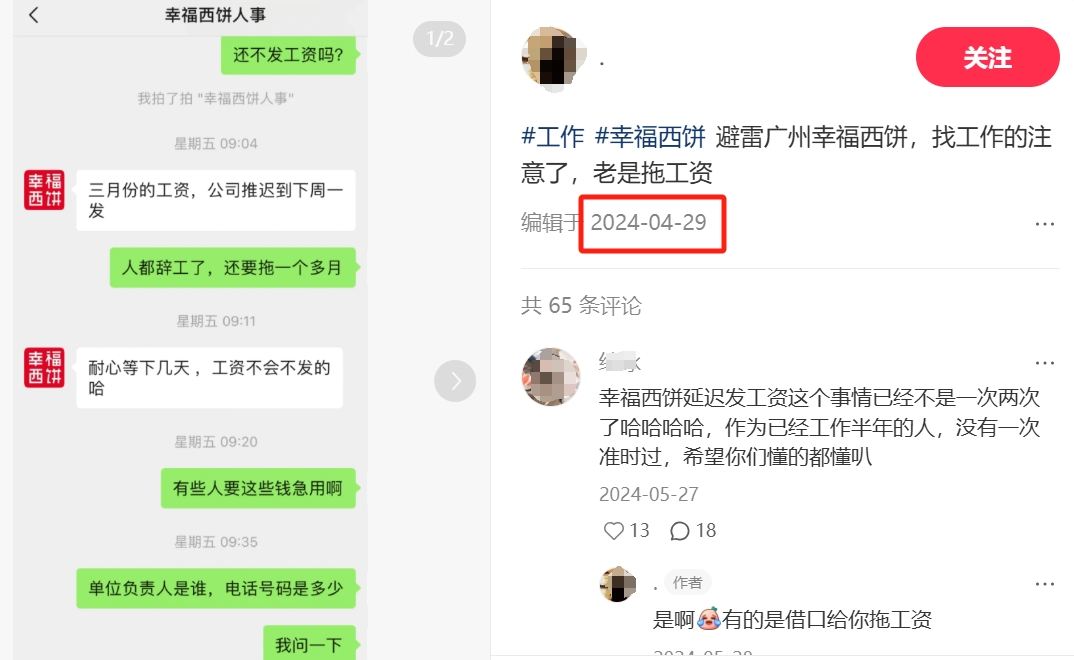Click the edited date 2024-04-29

(x=648, y=223)
